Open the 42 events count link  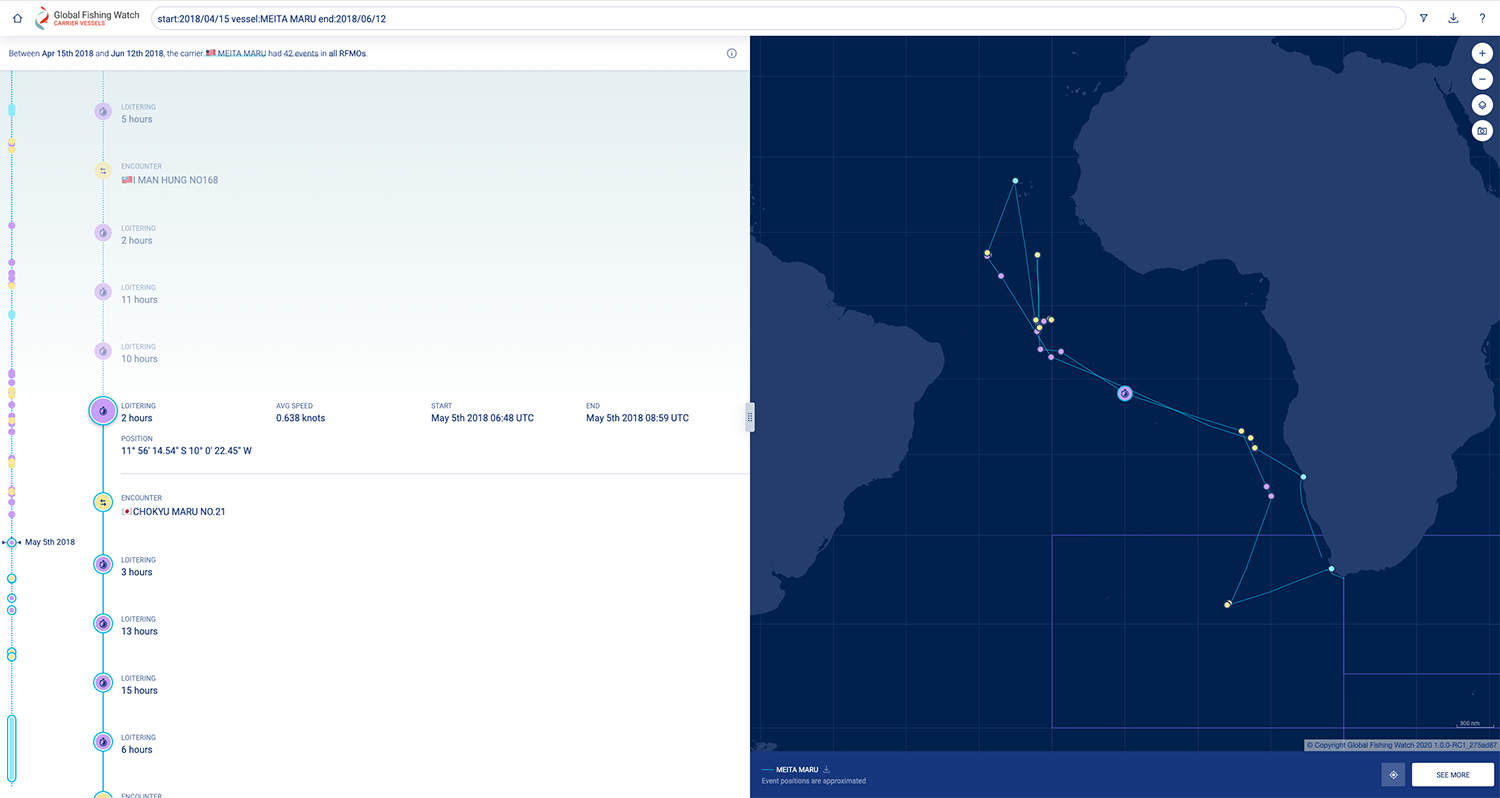[x=303, y=53]
